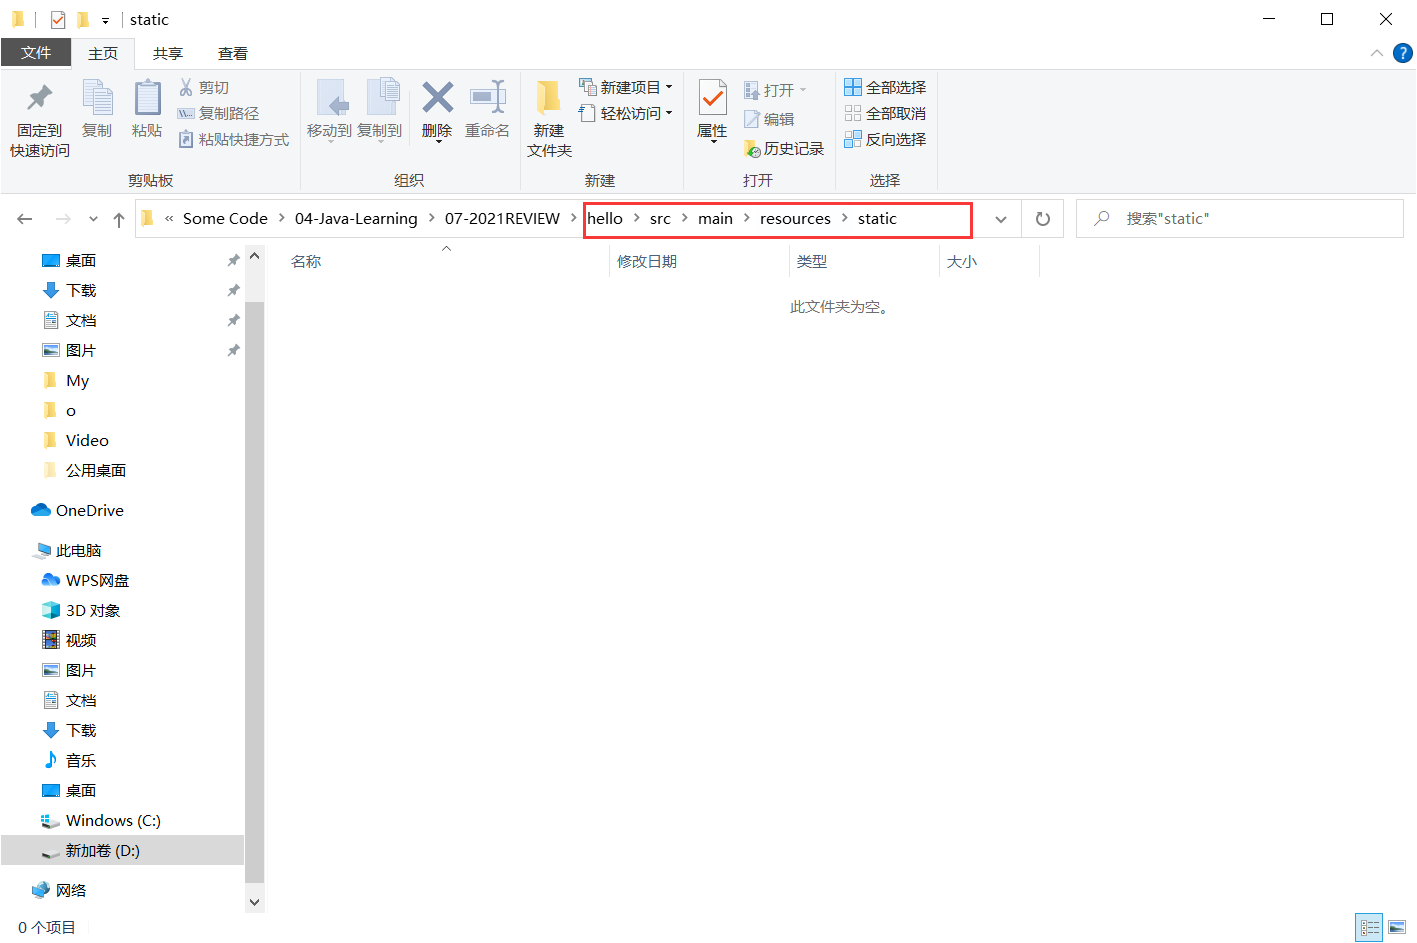
Task: Click Paste Shortcut option
Action: tap(233, 140)
